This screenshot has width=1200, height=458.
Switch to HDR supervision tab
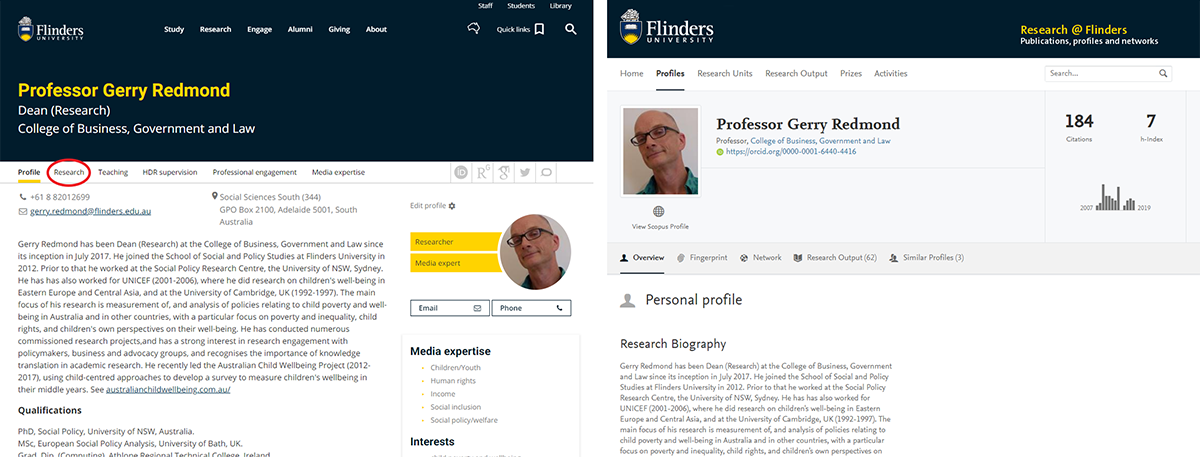tap(170, 172)
